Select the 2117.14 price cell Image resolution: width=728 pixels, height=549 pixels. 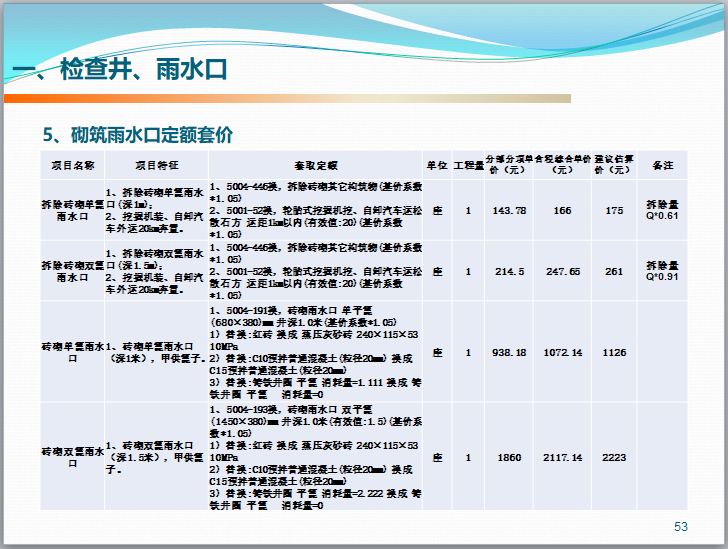pyautogui.click(x=563, y=457)
